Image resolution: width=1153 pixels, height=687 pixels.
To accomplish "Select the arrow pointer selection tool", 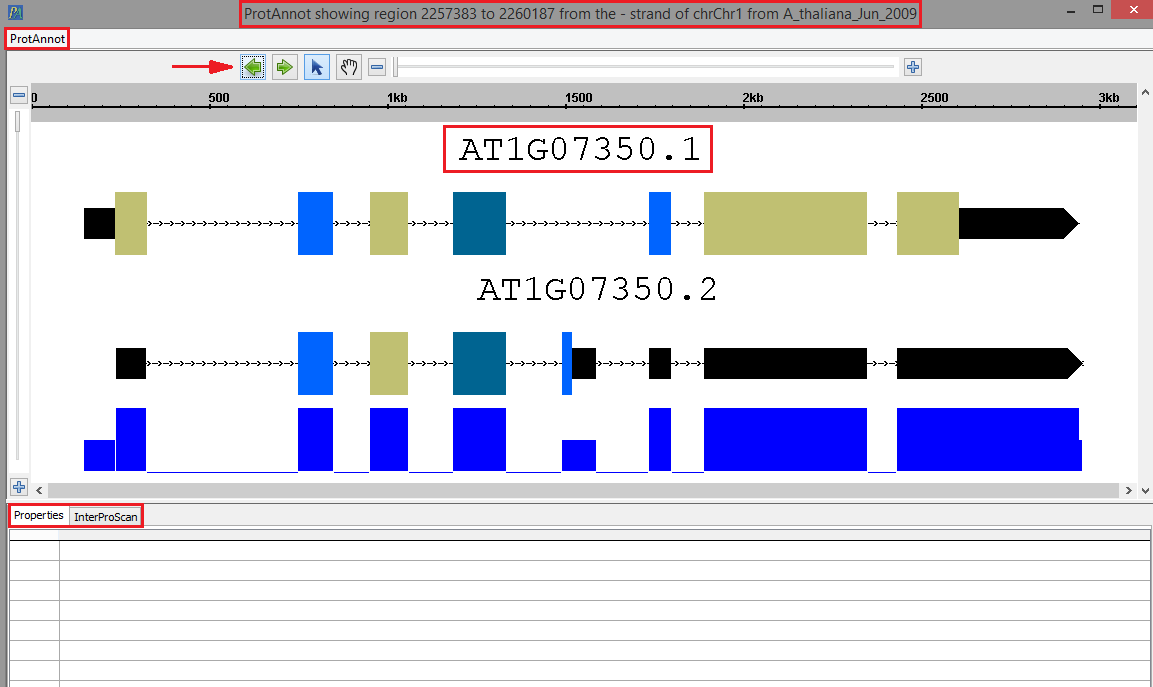I will tap(317, 67).
